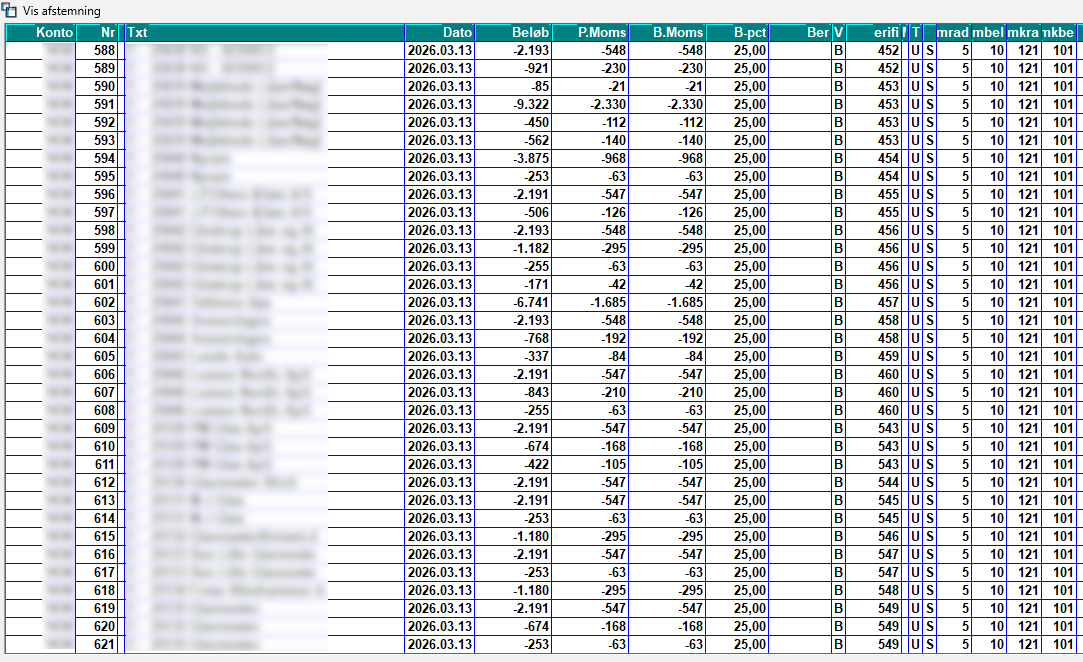
Task: Click value 457 in row 602
Action: [888, 303]
